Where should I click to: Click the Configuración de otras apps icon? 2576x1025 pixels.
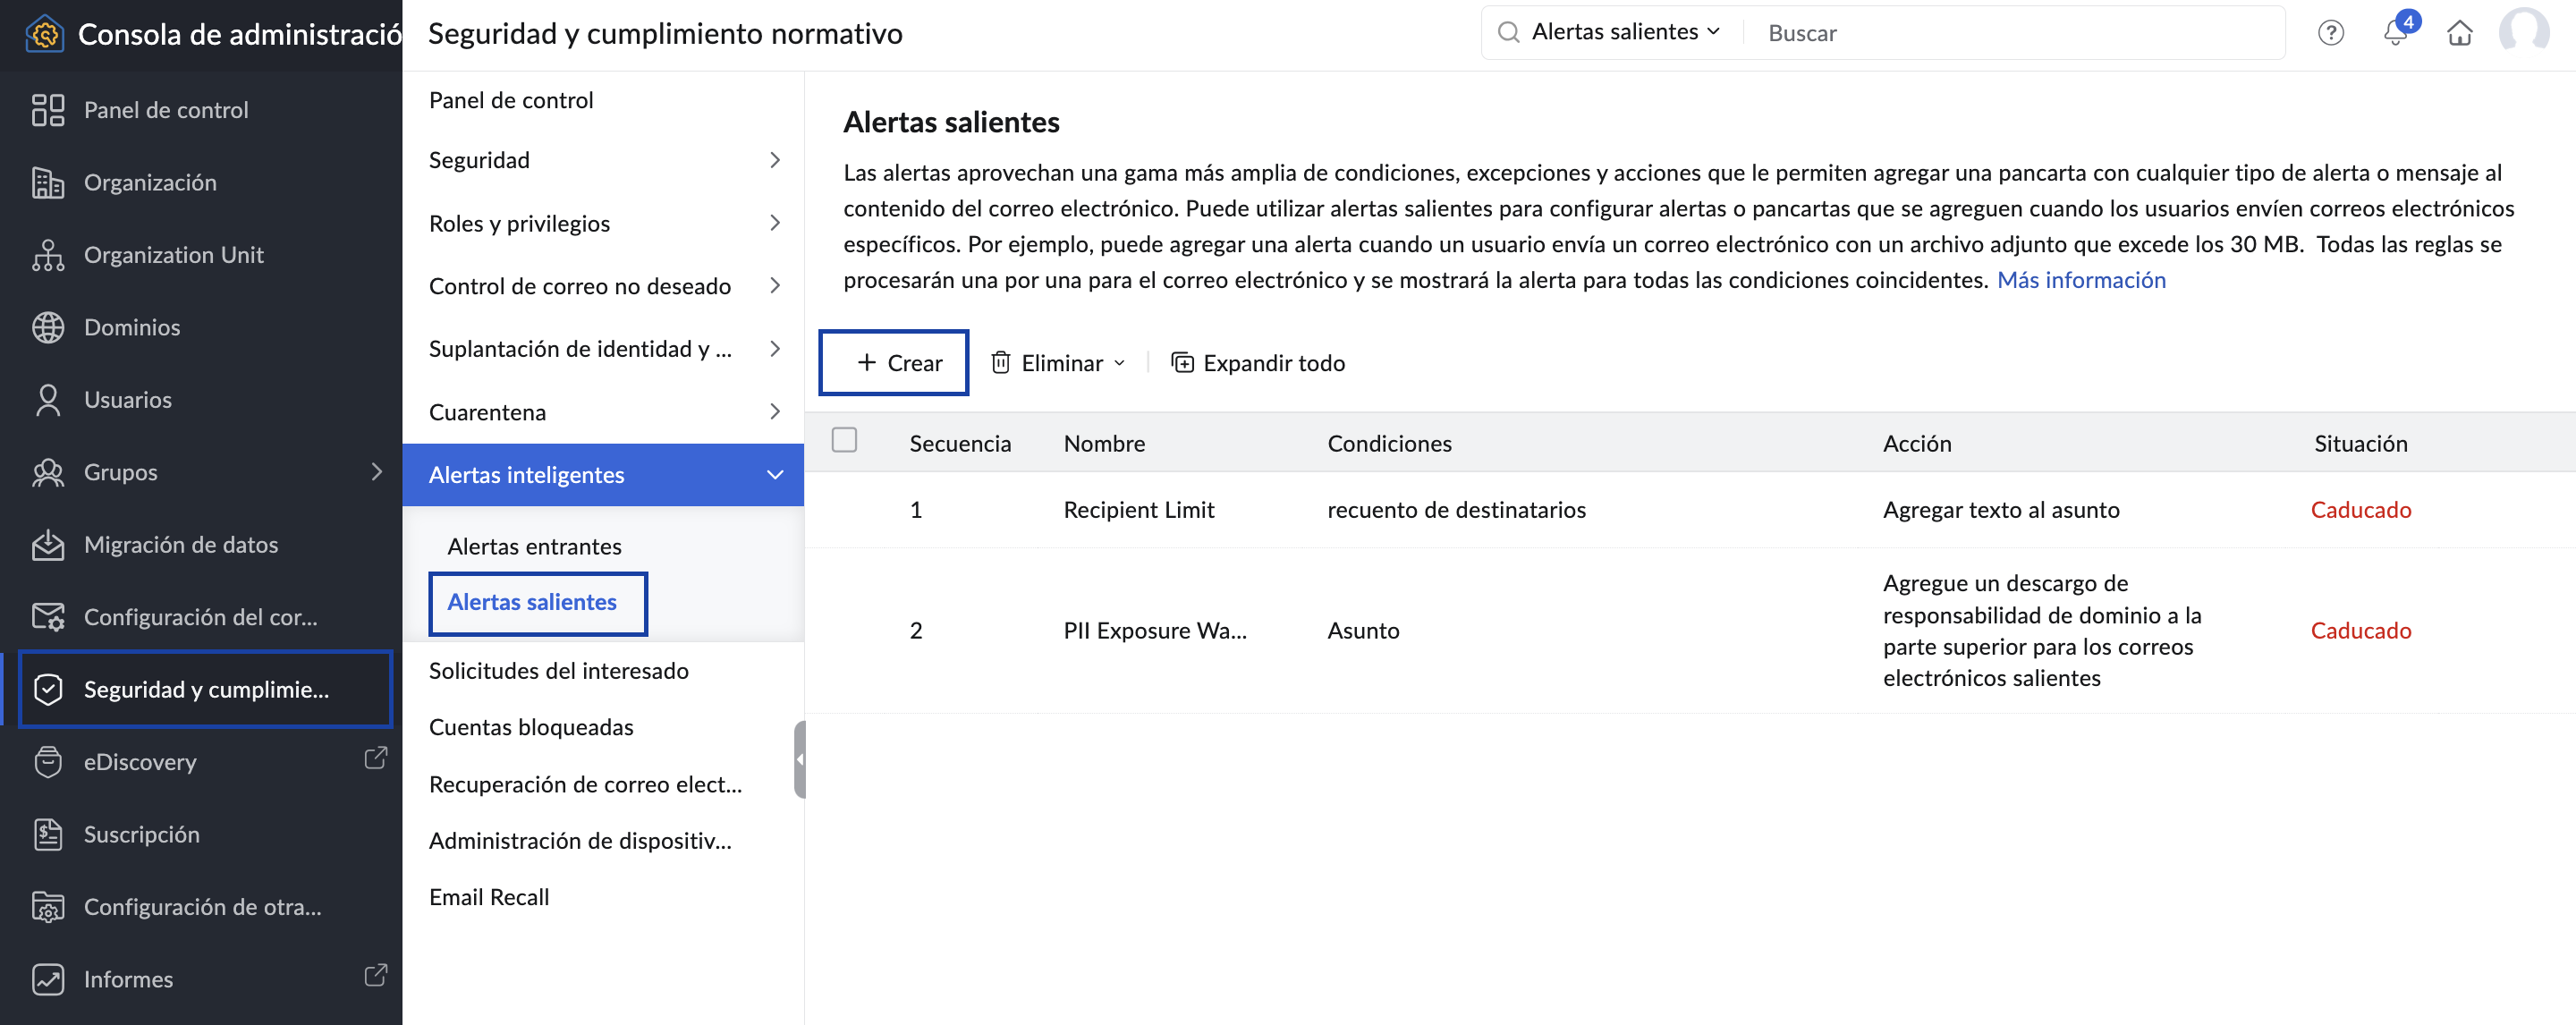(x=47, y=907)
